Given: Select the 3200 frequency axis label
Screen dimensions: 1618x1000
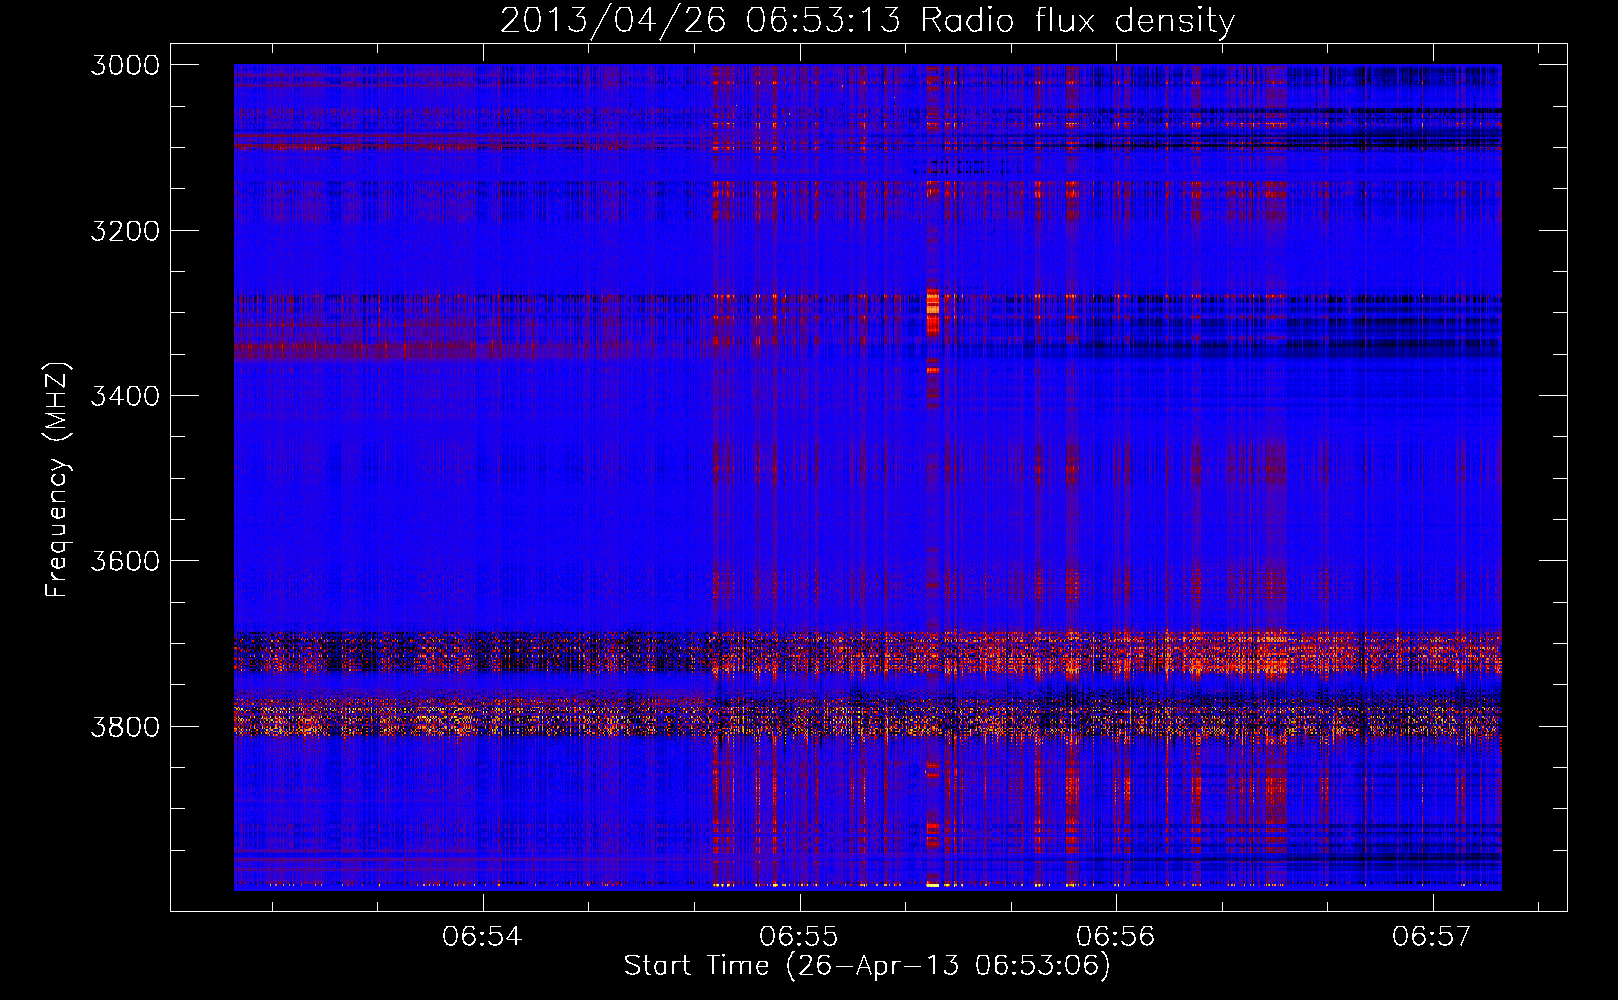Looking at the screenshot, I should tap(125, 231).
